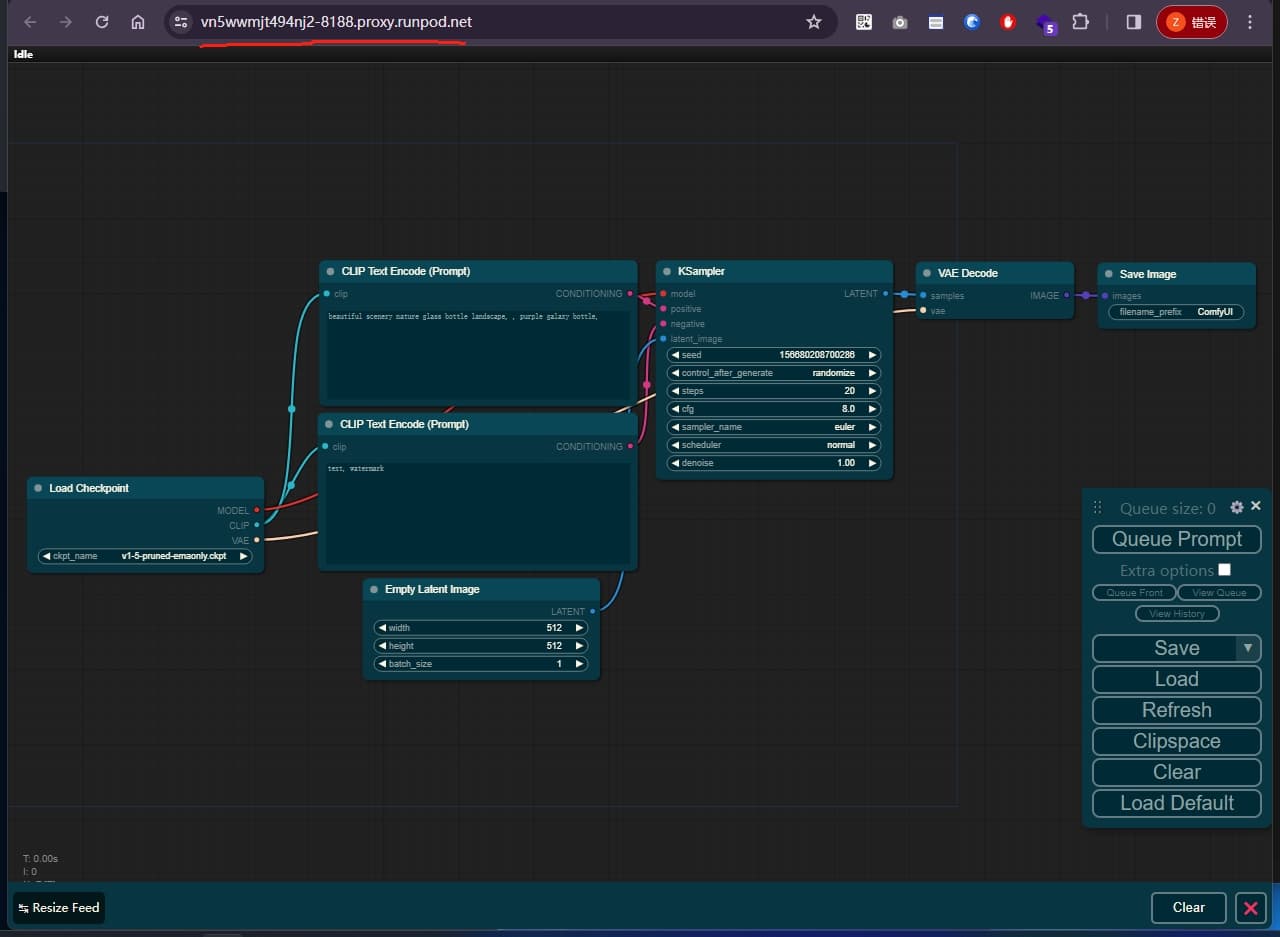The image size is (1280, 937).
Task: Click VAE Decode samples input port
Action: point(923,295)
